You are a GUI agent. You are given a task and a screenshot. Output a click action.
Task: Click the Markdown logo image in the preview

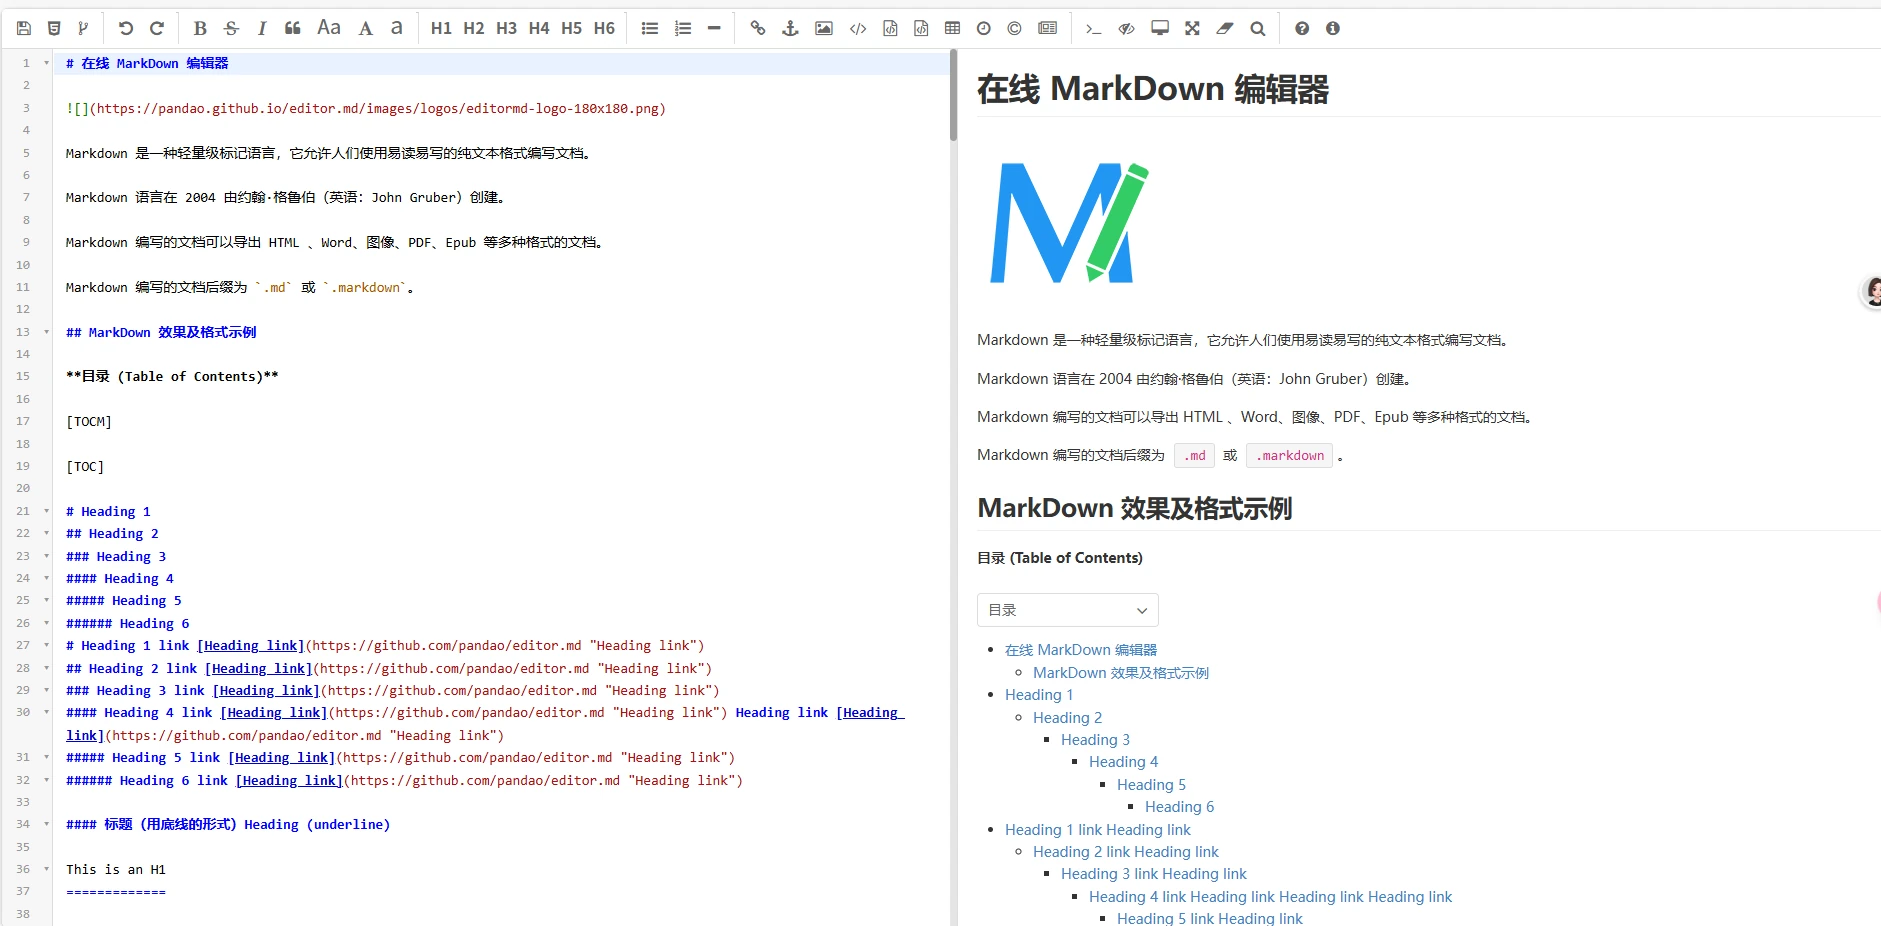click(x=1069, y=222)
